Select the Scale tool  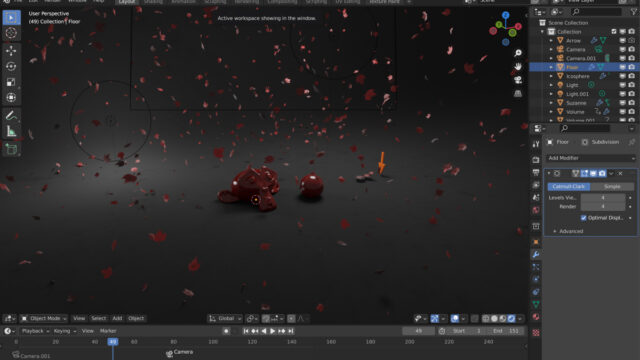[x=11, y=82]
